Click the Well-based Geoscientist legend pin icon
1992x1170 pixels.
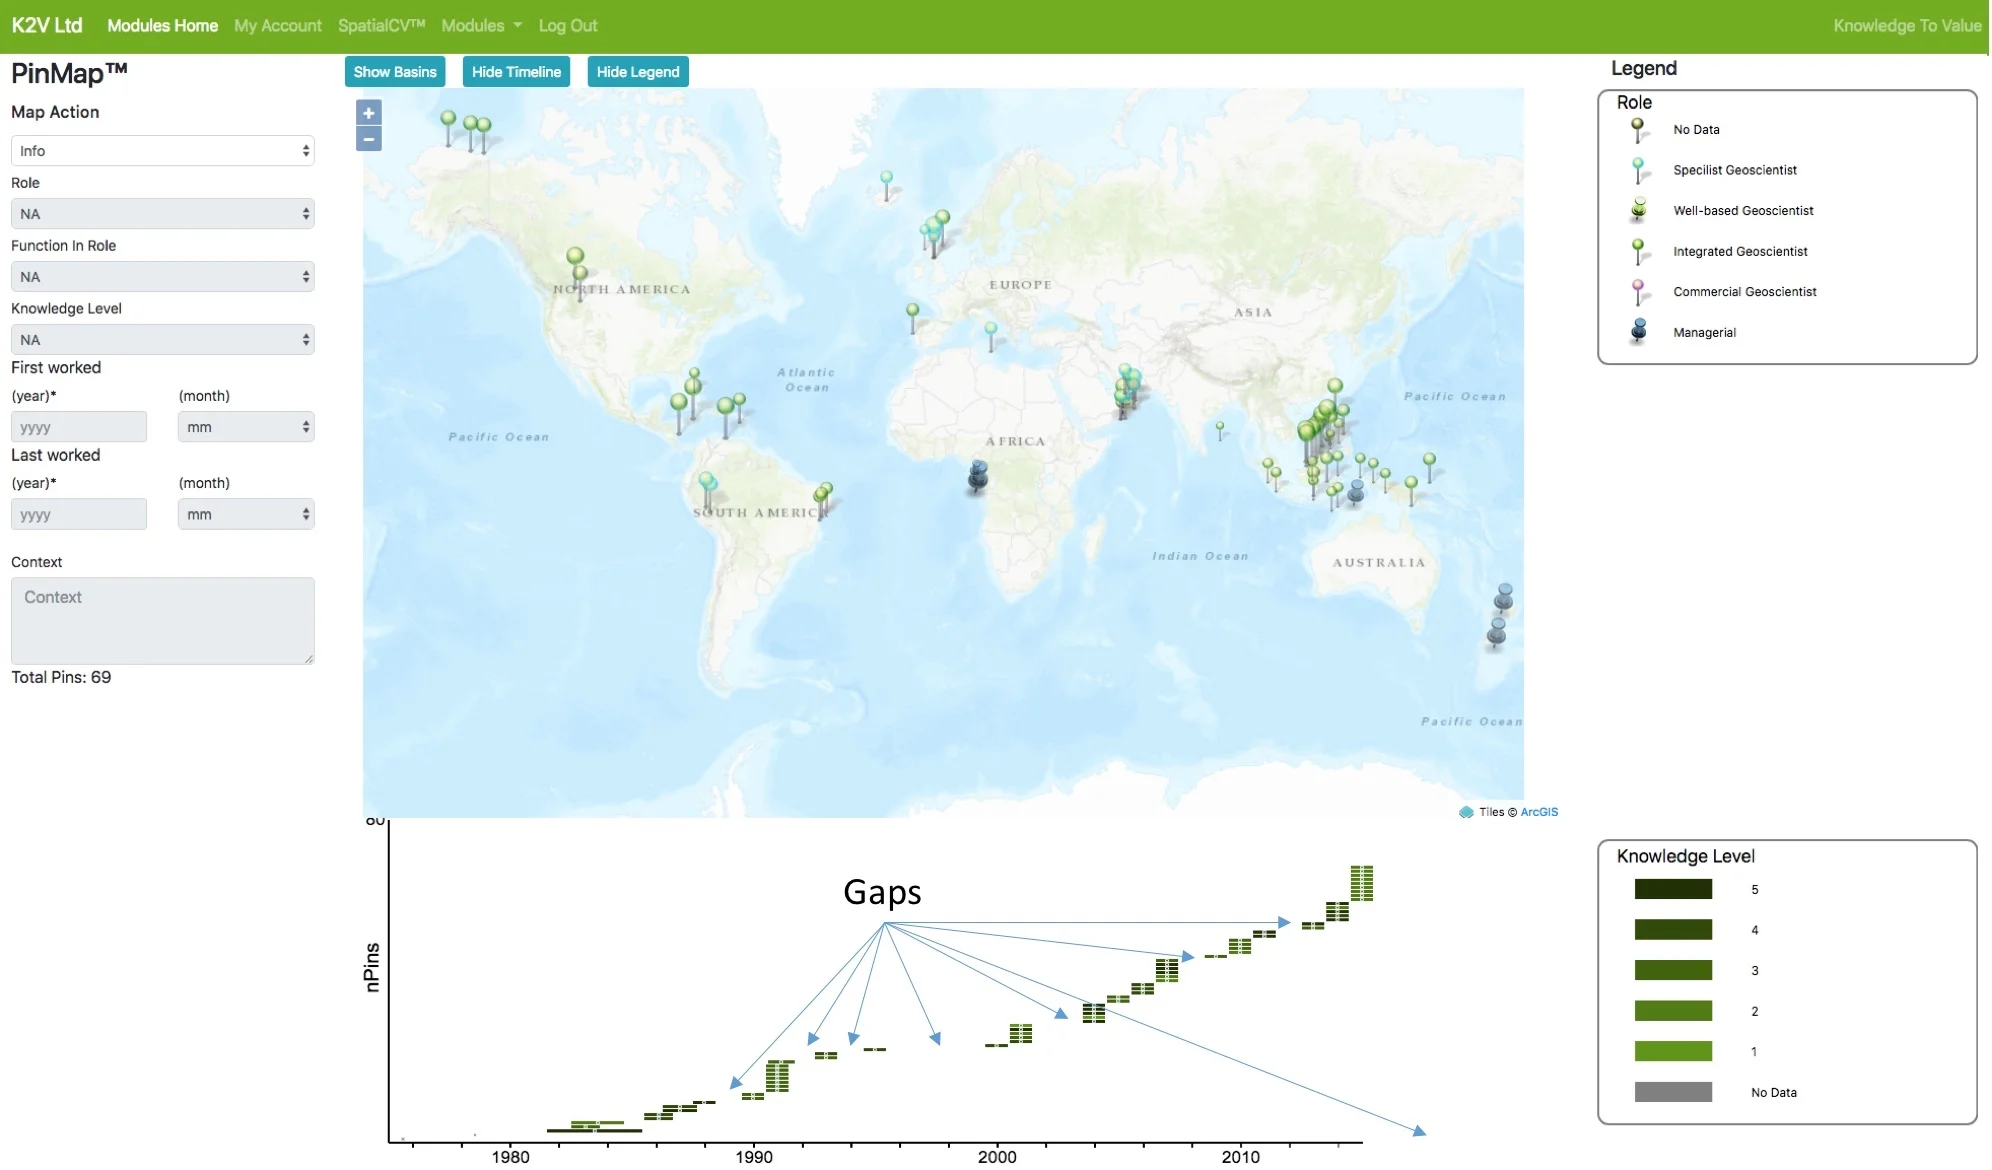click(1638, 210)
